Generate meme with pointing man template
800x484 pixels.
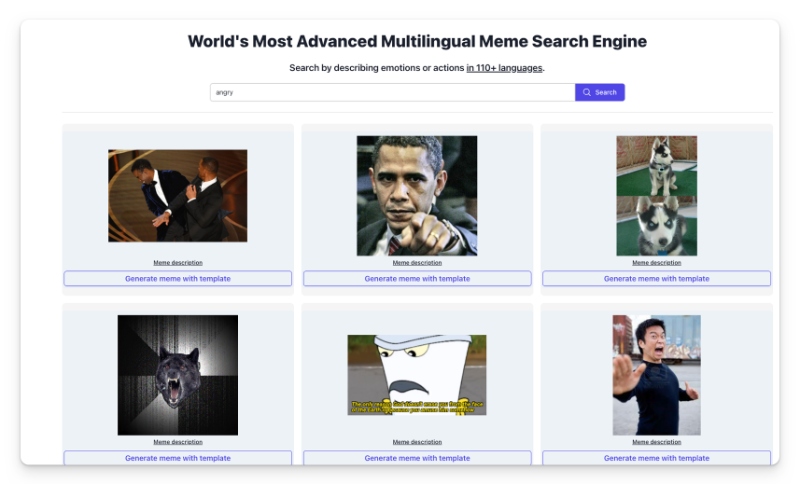click(417, 278)
